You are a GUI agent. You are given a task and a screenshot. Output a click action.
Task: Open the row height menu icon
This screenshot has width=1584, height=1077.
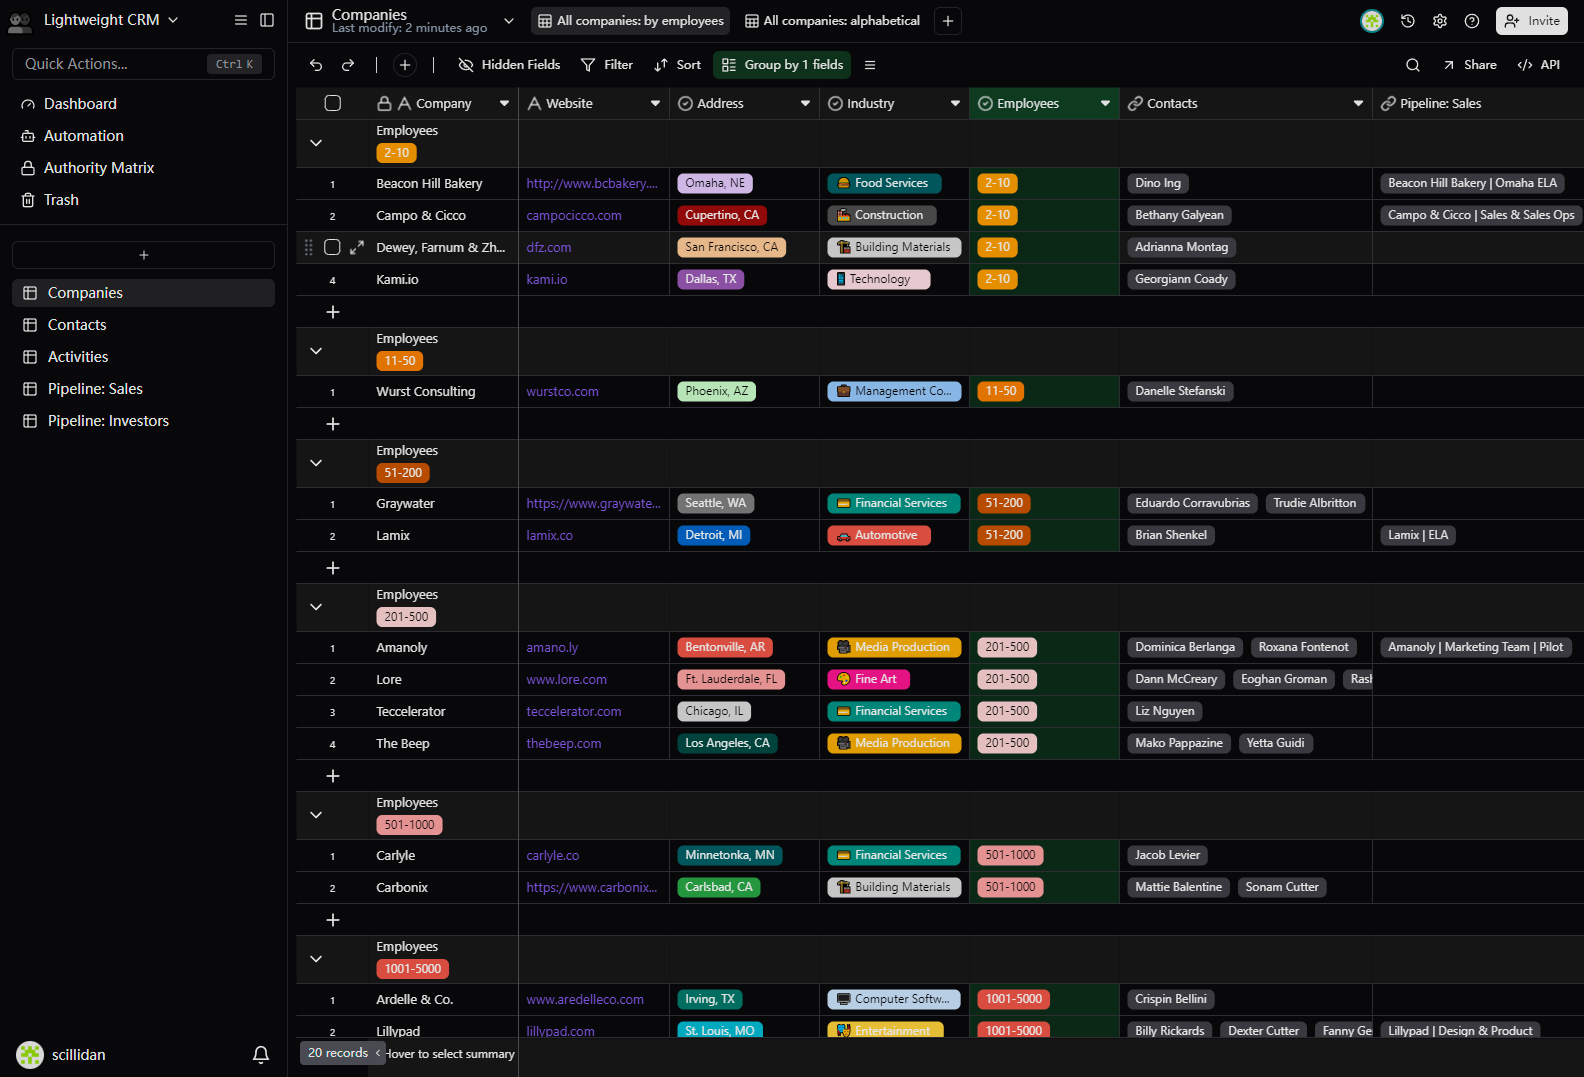[870, 65]
